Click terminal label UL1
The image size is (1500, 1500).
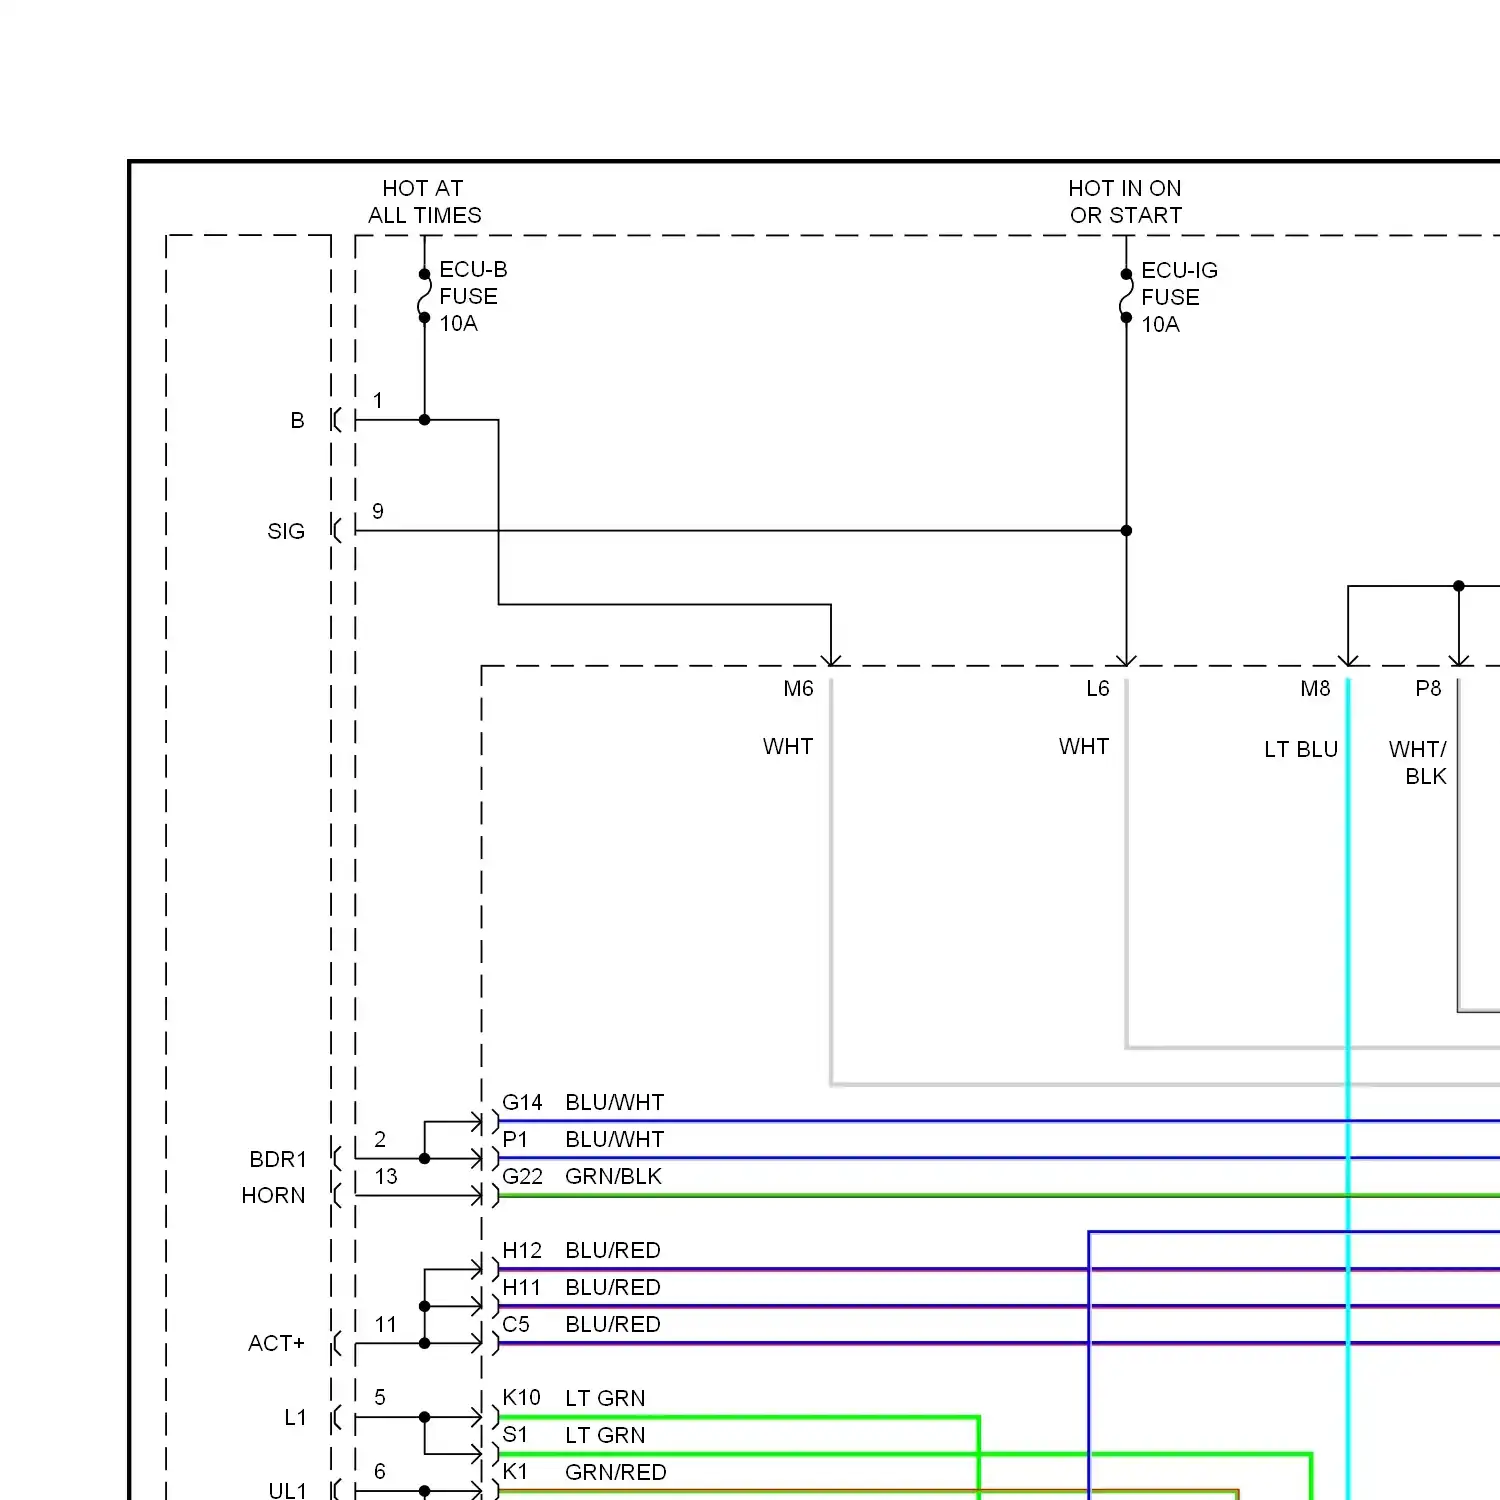click(x=287, y=1491)
